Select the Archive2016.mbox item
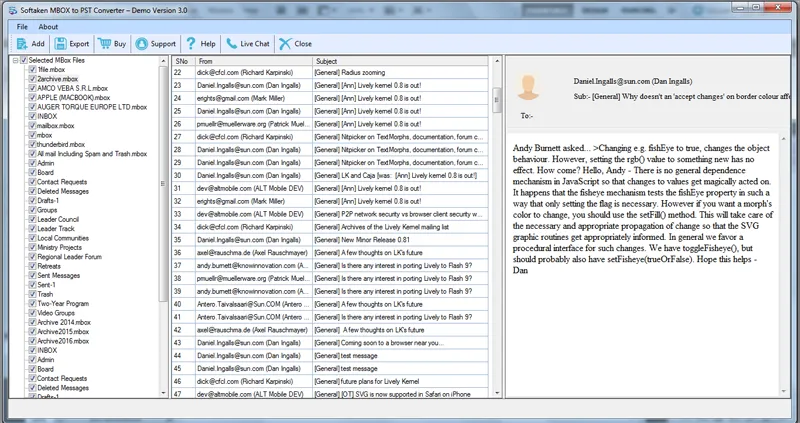800x423 pixels. 63,341
